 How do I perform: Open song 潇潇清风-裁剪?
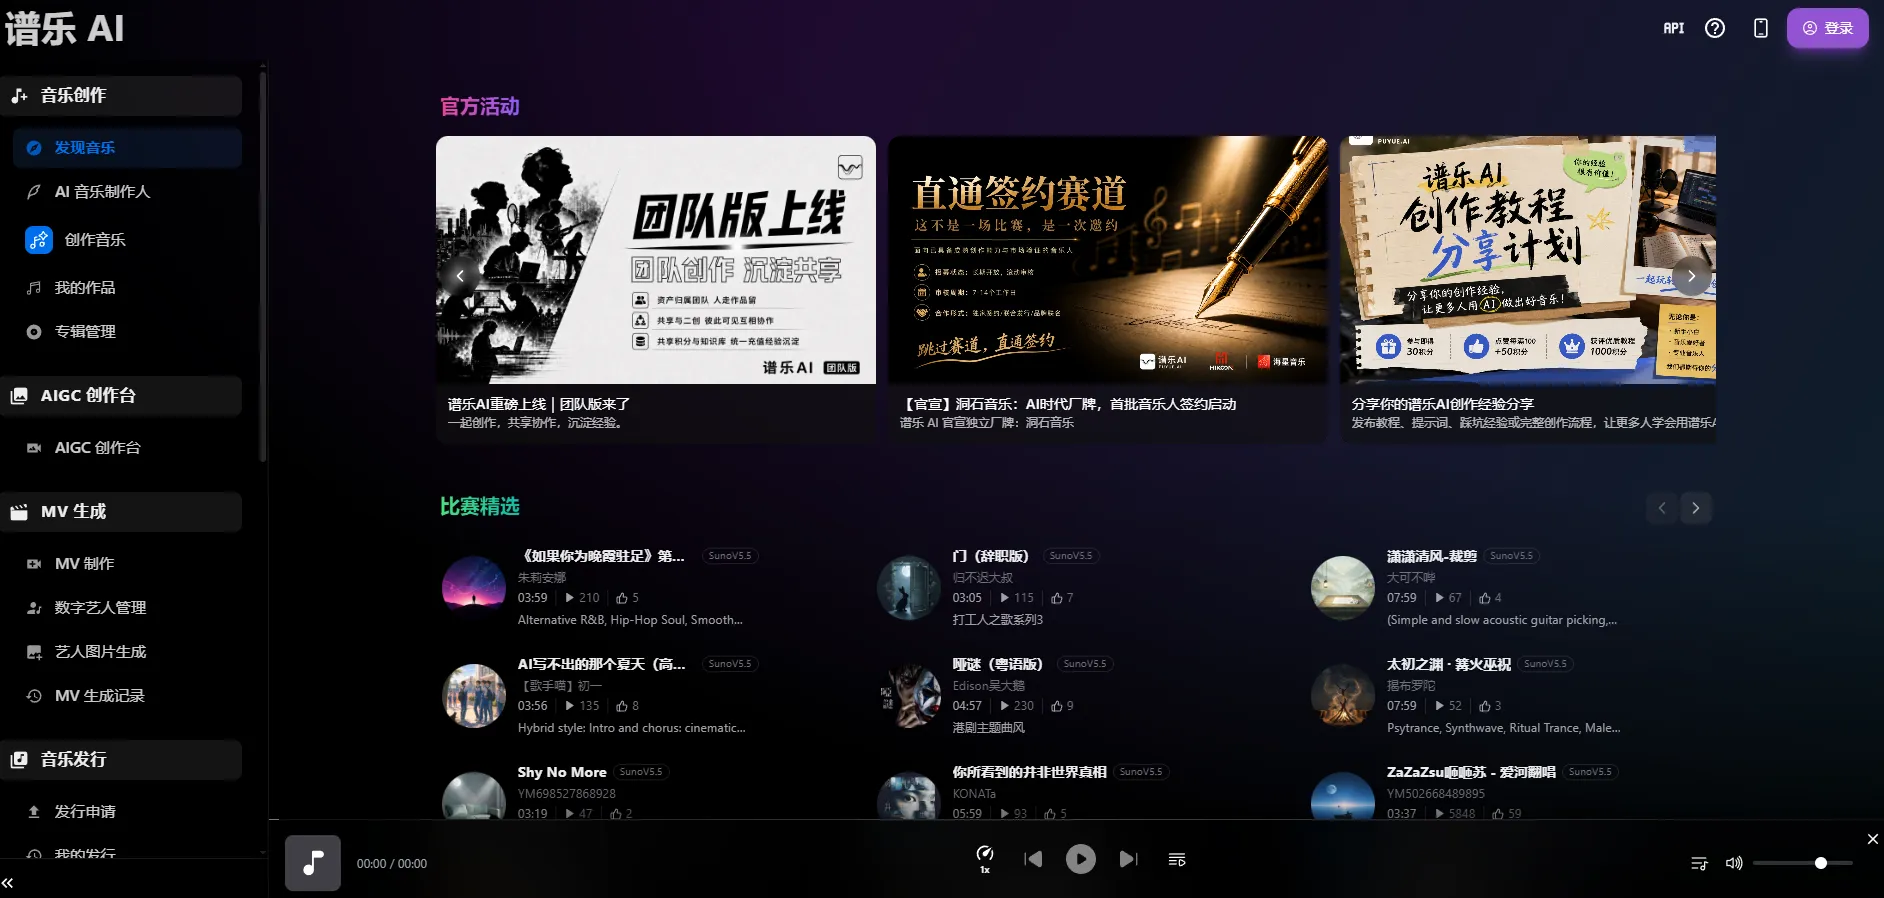(1431, 556)
